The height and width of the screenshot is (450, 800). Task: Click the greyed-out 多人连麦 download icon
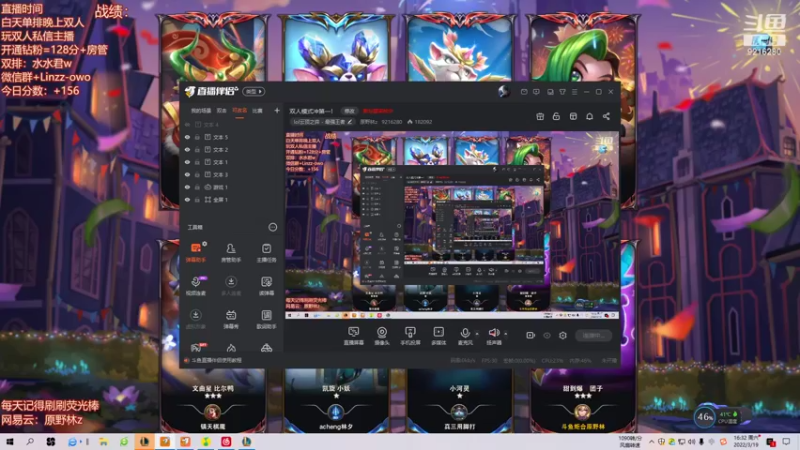pyautogui.click(x=231, y=282)
